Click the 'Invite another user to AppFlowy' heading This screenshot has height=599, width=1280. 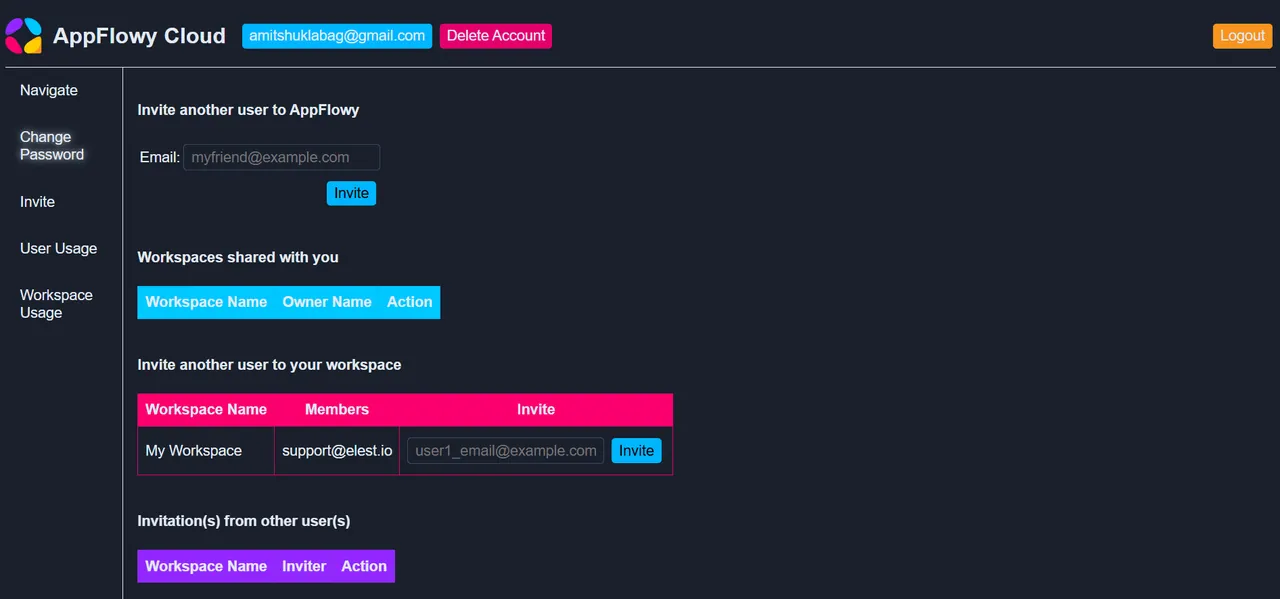tap(248, 110)
